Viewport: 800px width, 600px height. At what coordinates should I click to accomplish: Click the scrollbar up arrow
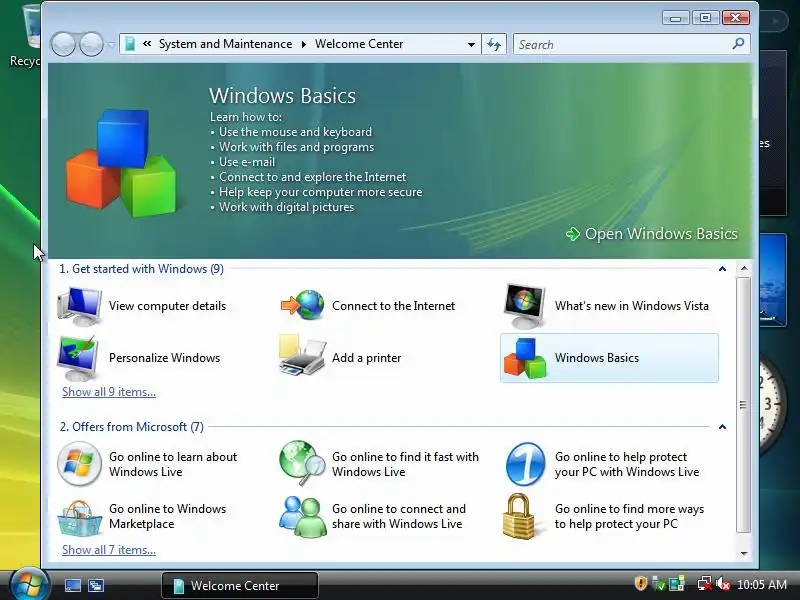744,268
